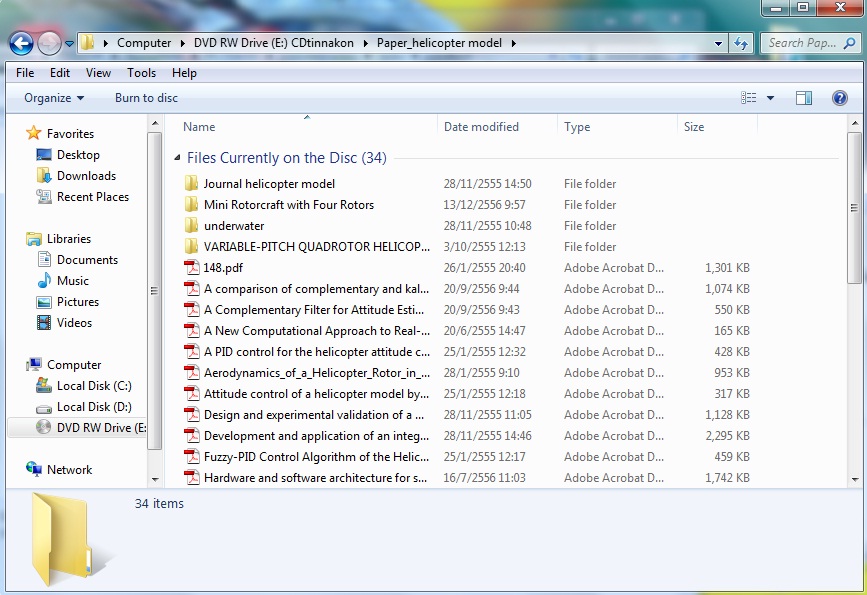Viewport: 867px width, 595px height.
Task: Open the address bar history dropdown
Action: (719, 43)
